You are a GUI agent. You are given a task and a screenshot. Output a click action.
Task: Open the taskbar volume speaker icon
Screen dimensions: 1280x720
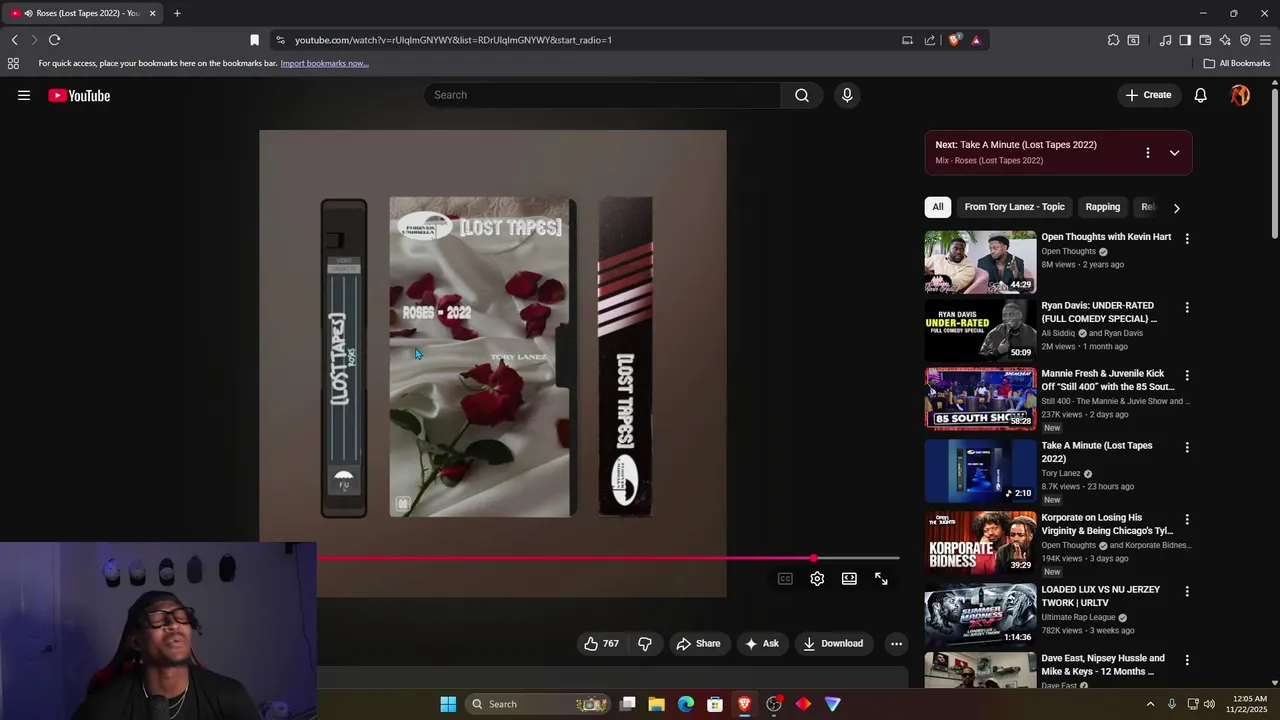click(x=1209, y=704)
